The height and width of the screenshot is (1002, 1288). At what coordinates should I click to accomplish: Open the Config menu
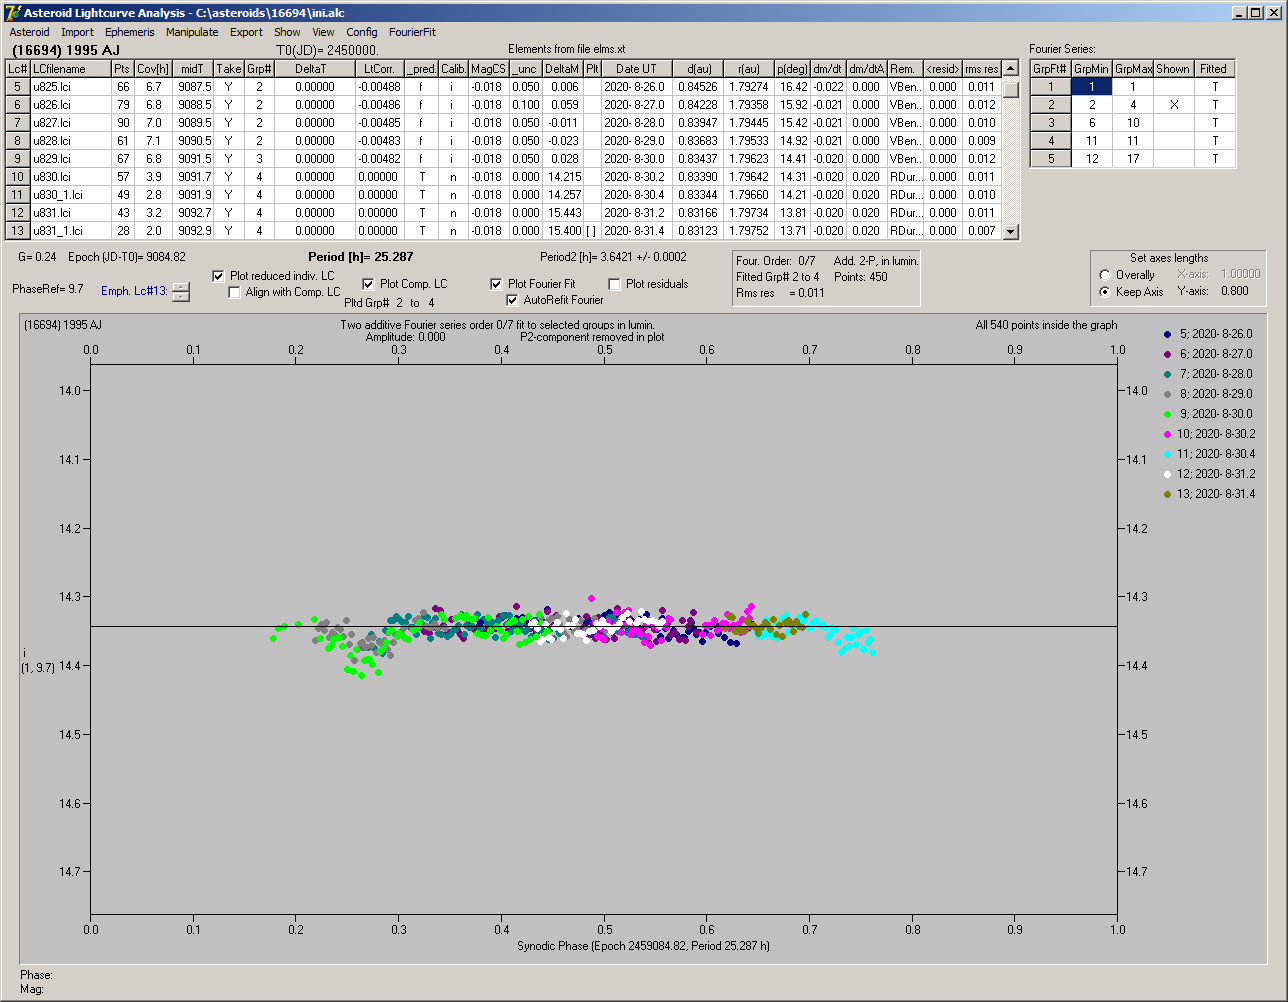362,32
